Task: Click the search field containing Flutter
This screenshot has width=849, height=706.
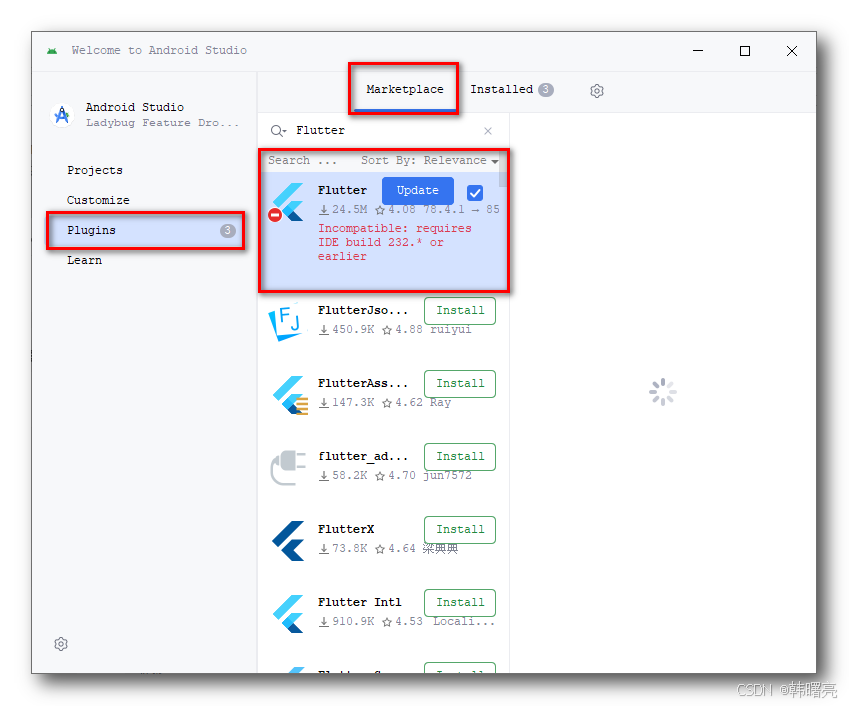Action: [382, 130]
